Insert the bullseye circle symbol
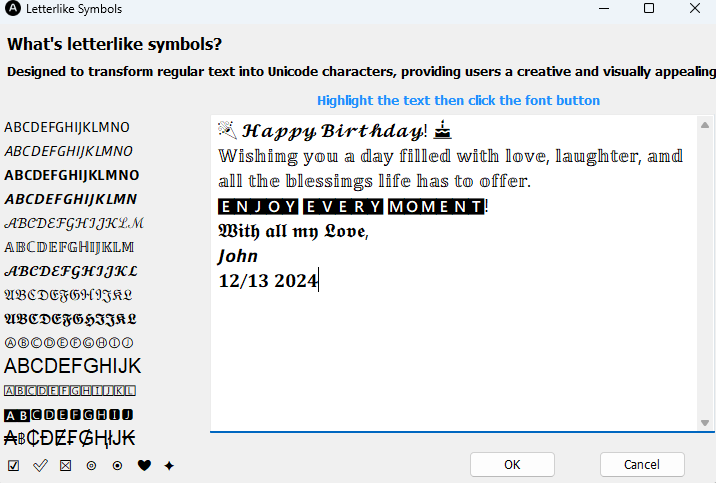 click(91, 465)
